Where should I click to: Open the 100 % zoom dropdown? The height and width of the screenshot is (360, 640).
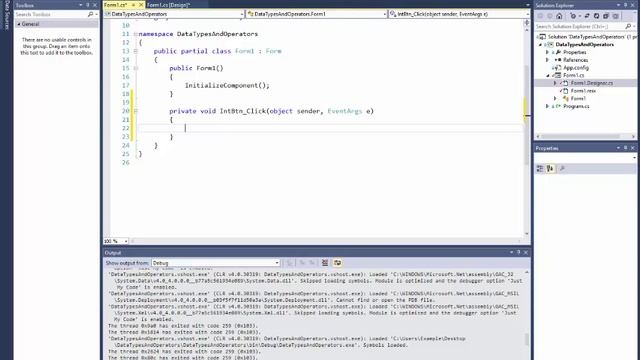[x=126, y=241]
